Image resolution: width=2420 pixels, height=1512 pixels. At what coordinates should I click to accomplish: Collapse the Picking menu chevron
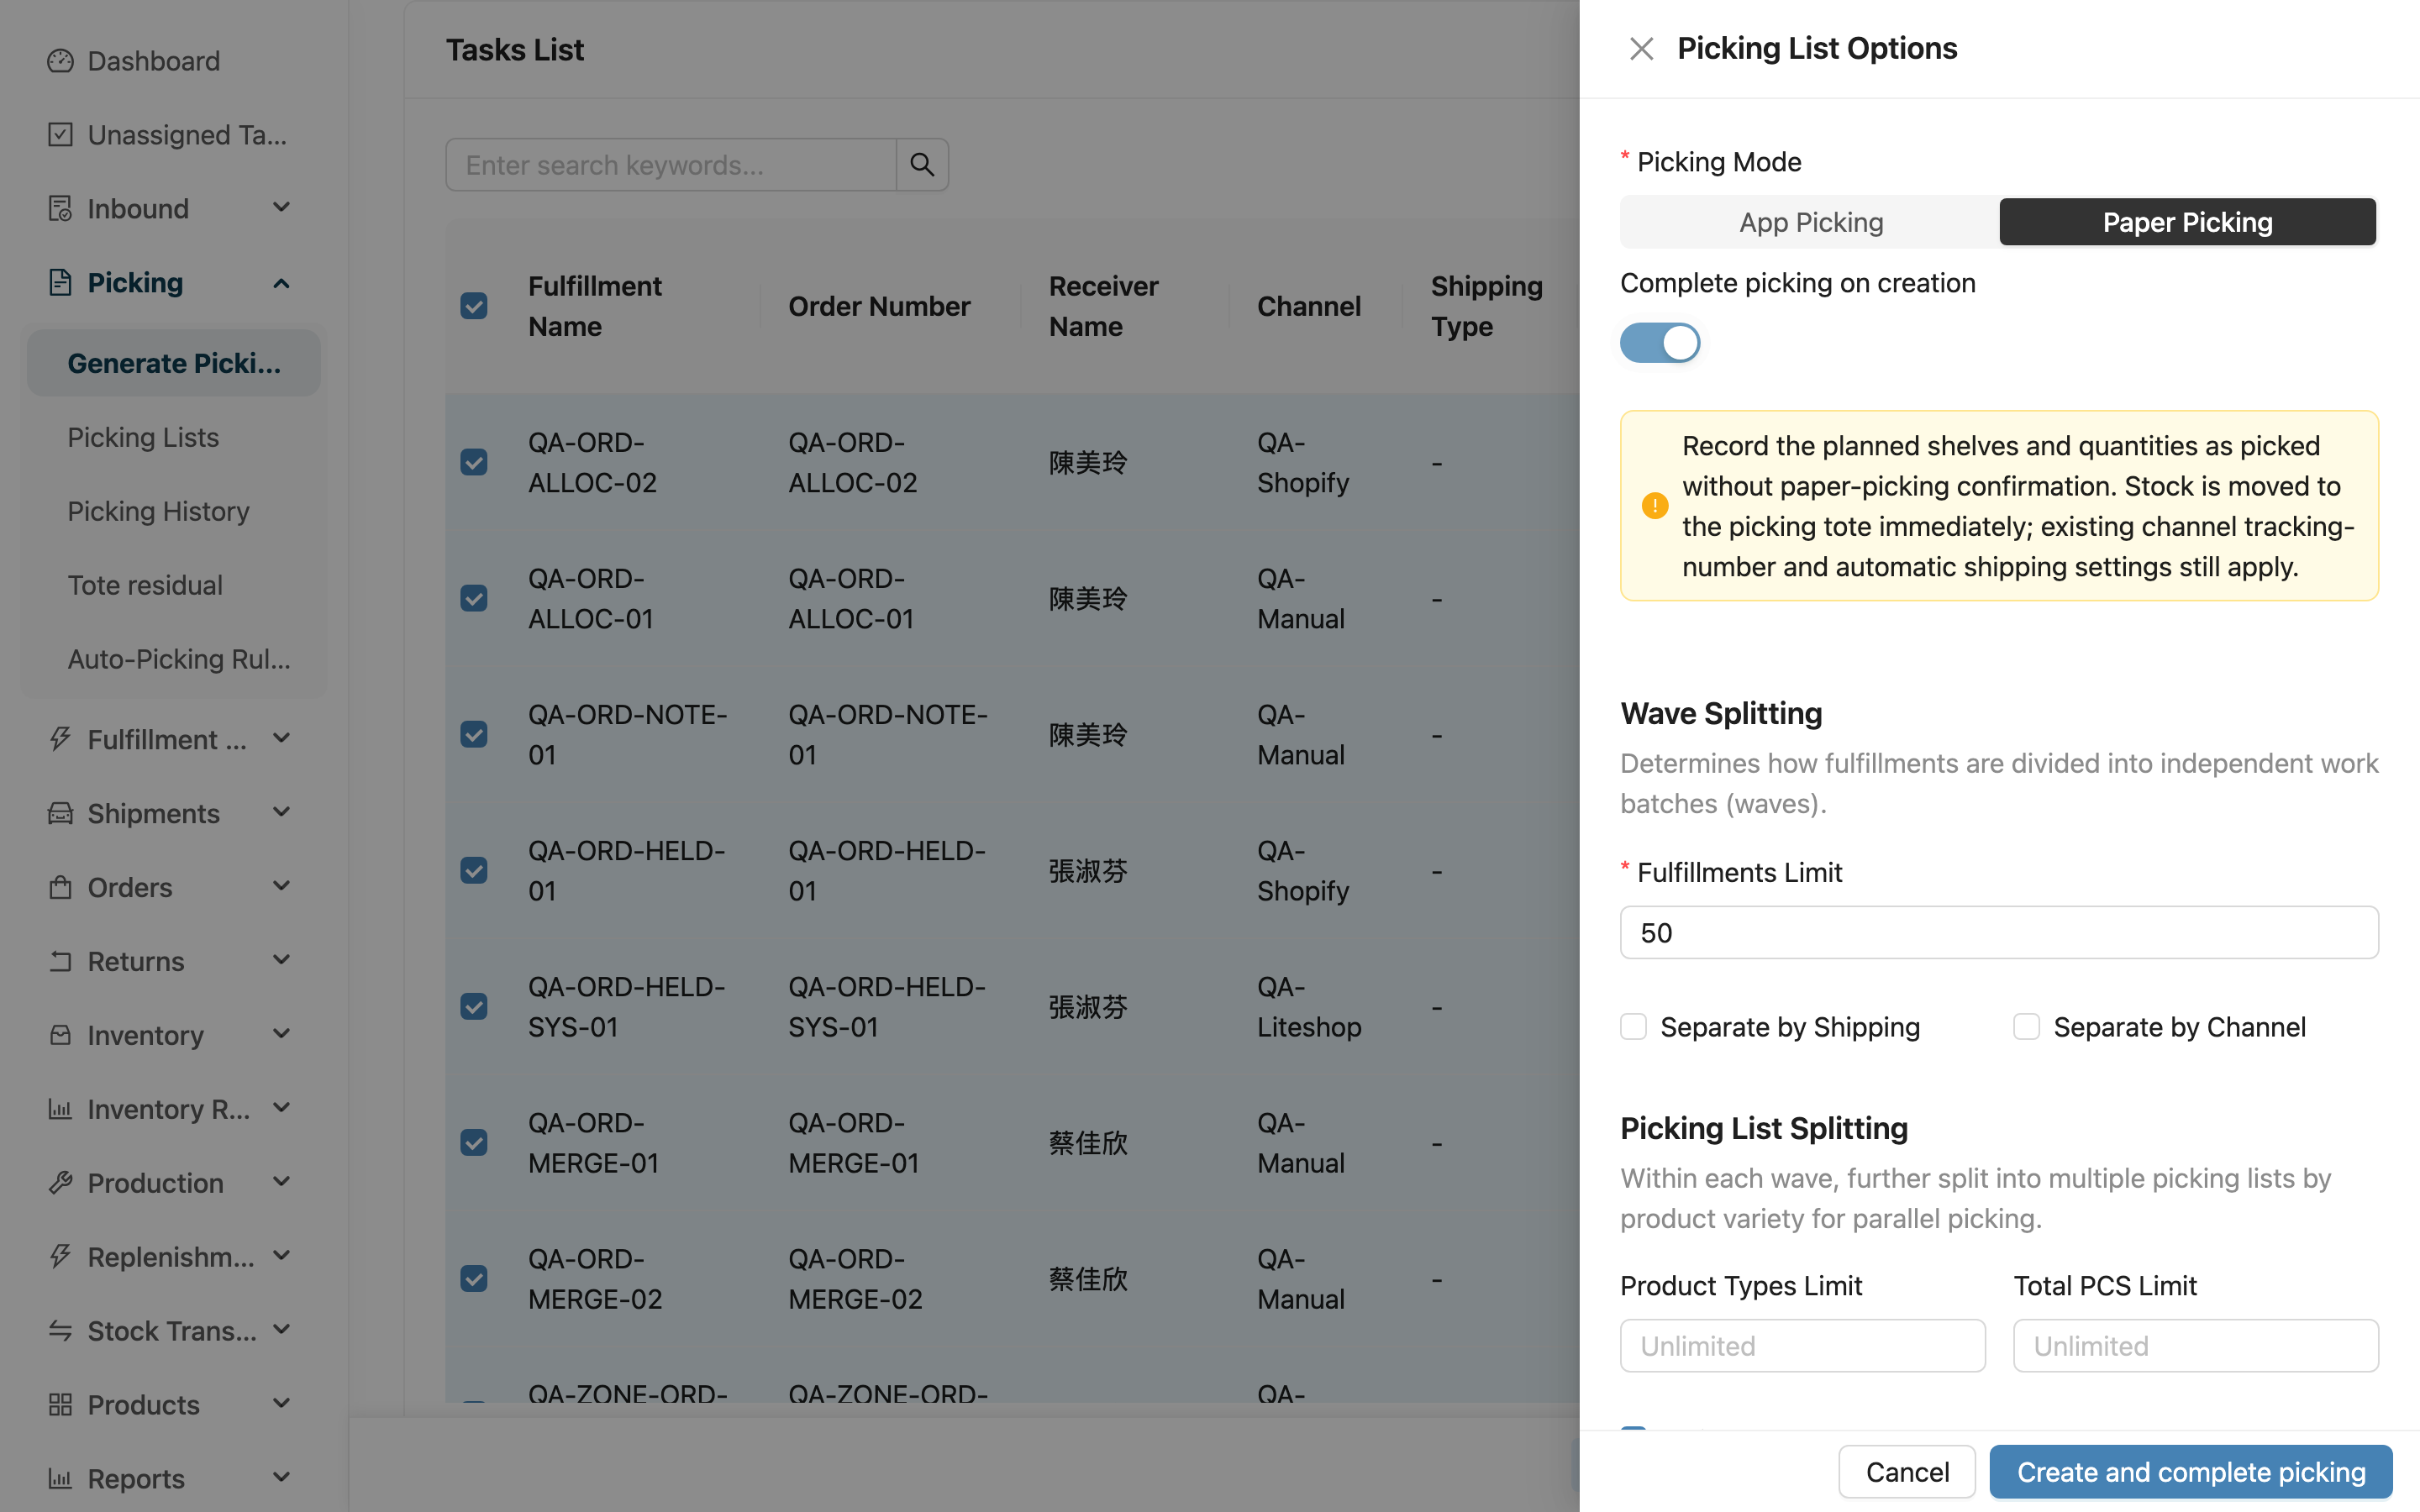(282, 283)
